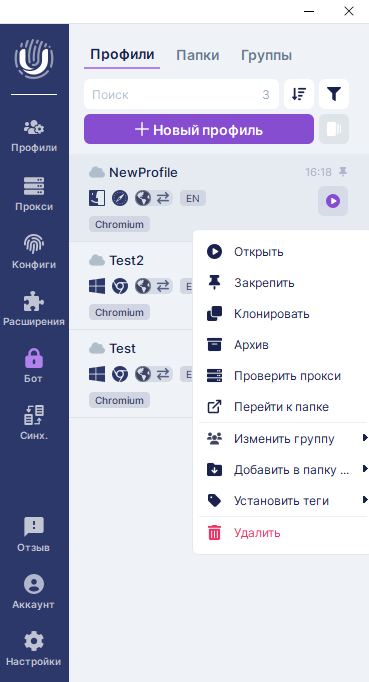Click NewProfile's pin icon
Image resolution: width=369 pixels, height=682 pixels.
(x=343, y=172)
